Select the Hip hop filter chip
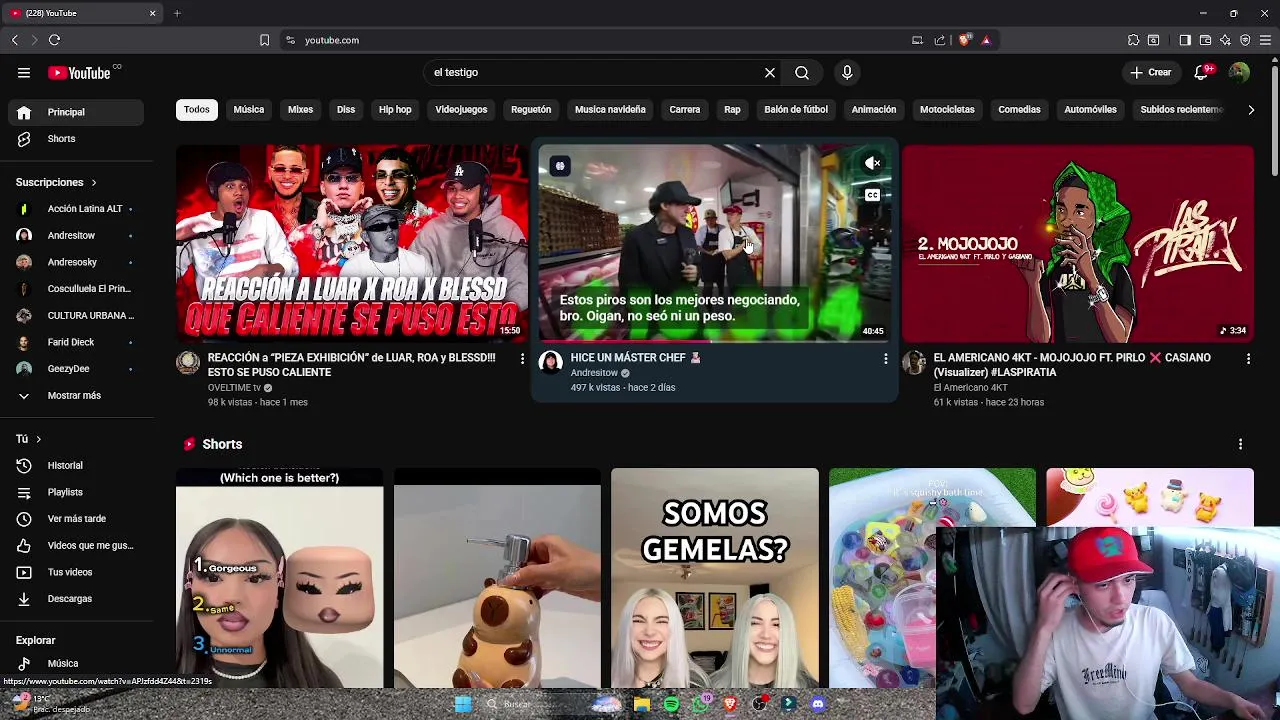Screen dimensions: 1280x720 395,109
